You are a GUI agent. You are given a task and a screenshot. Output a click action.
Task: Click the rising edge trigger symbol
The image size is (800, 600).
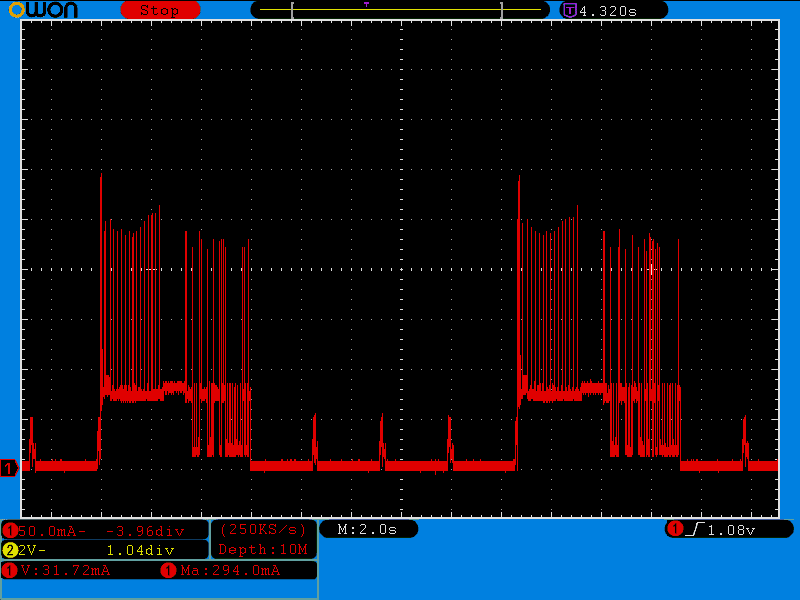695,529
